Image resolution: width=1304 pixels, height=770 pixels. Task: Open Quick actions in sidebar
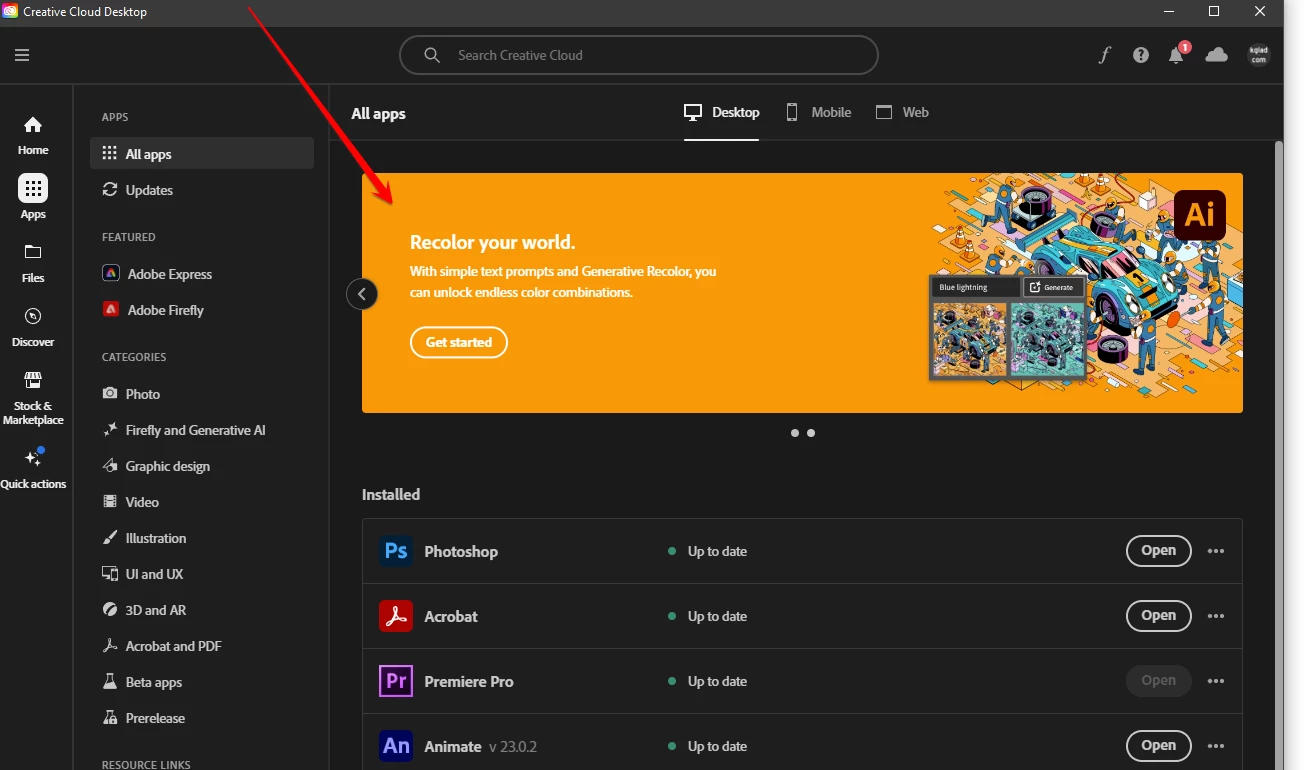click(x=33, y=469)
